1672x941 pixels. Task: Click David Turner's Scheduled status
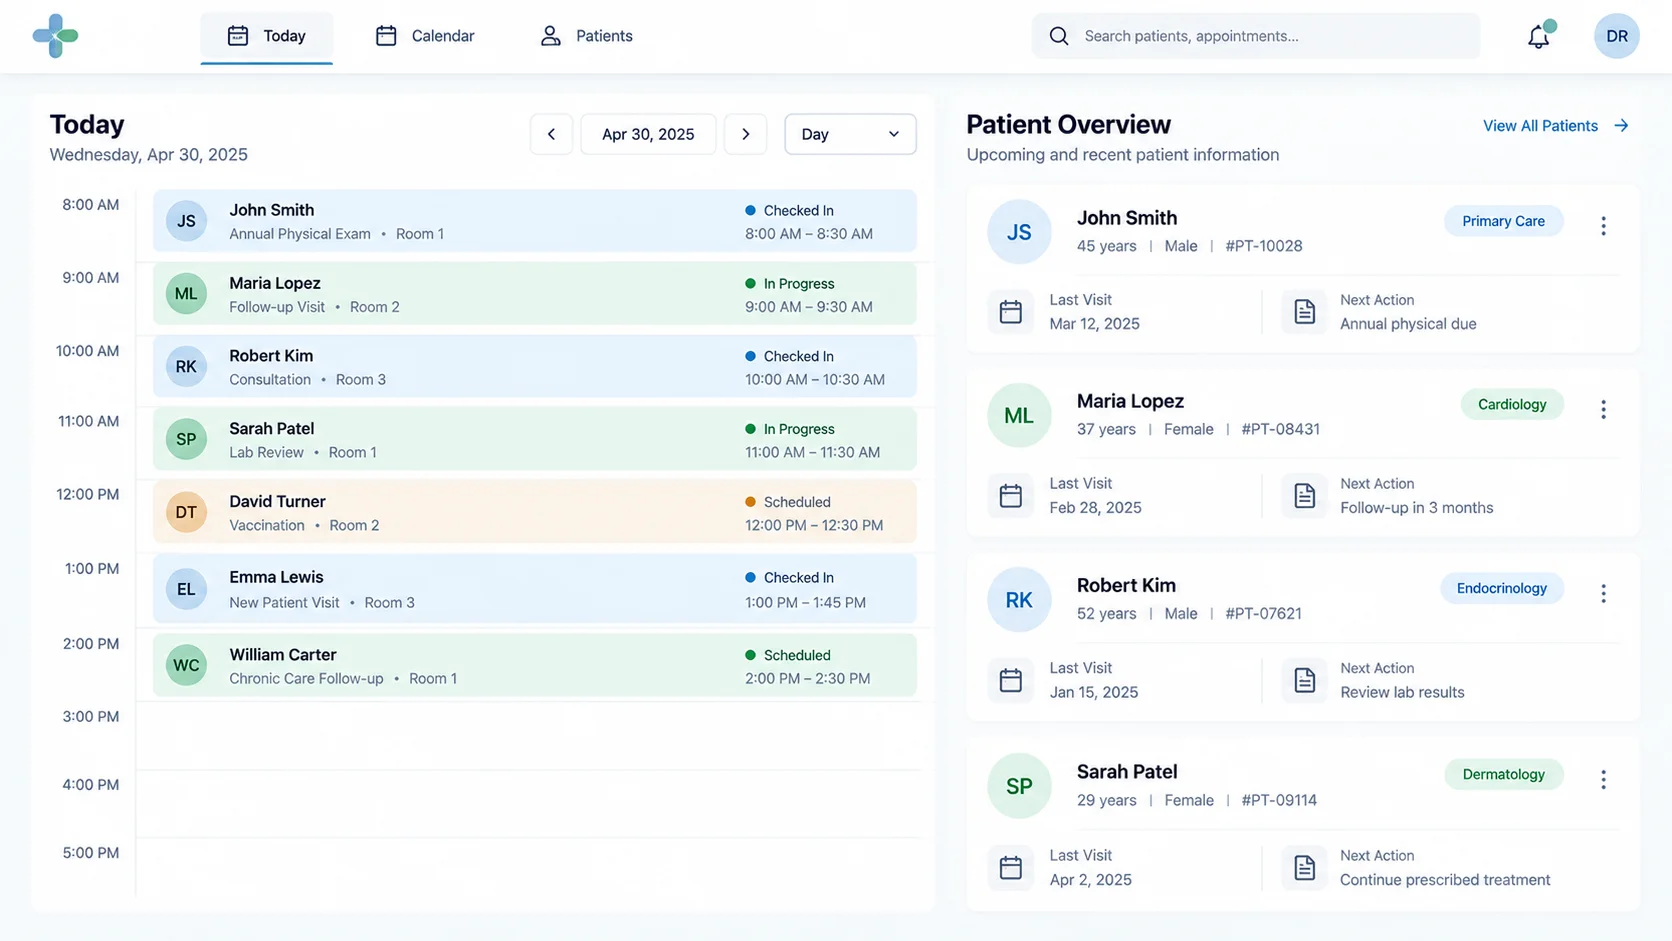(788, 502)
